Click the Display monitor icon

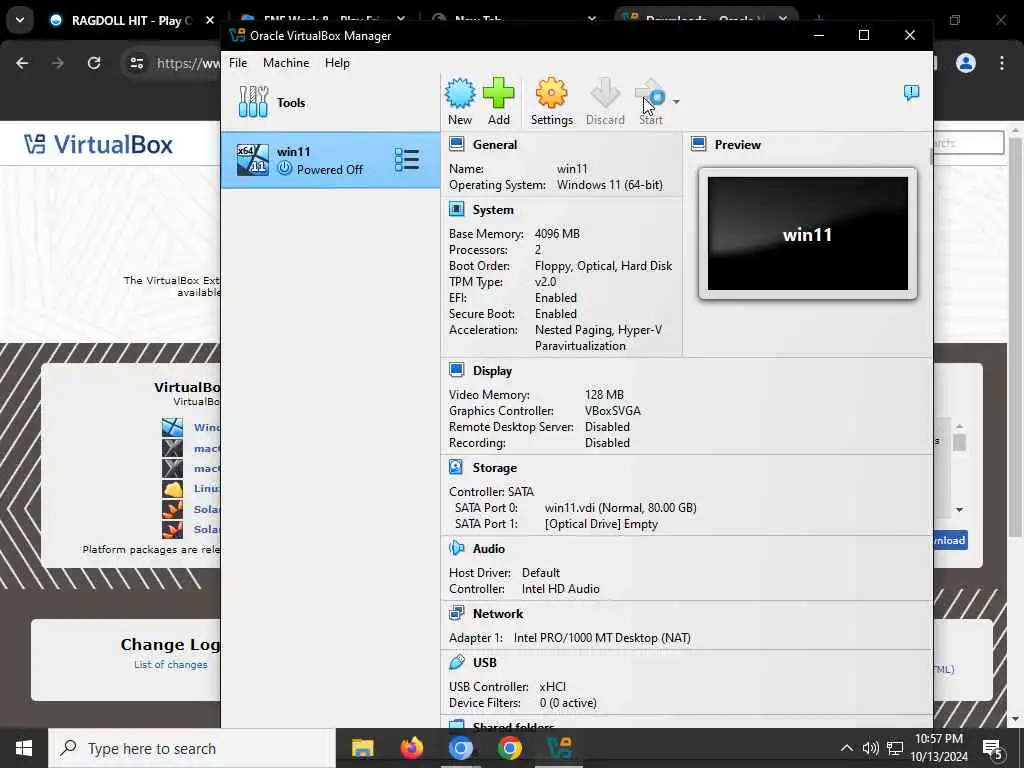tap(456, 370)
